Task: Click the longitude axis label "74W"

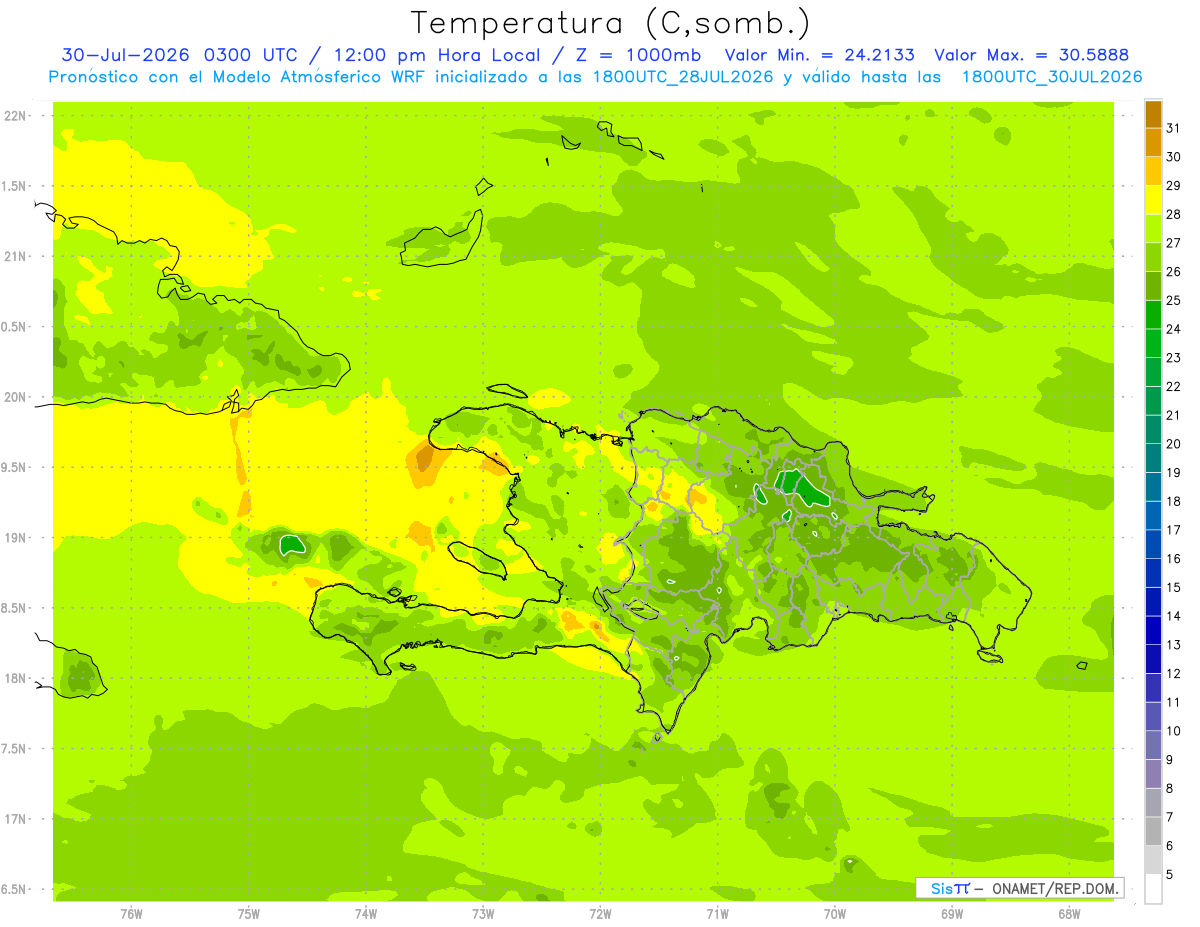Action: [366, 914]
